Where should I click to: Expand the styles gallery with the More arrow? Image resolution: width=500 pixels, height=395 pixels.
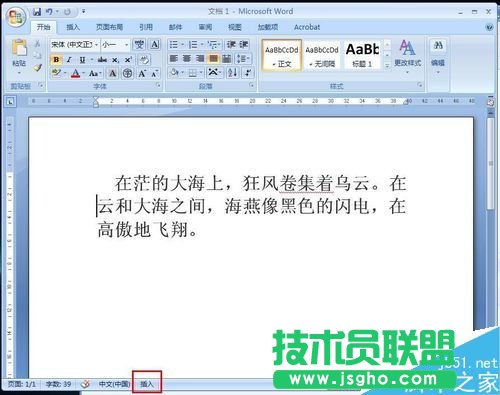coord(387,65)
